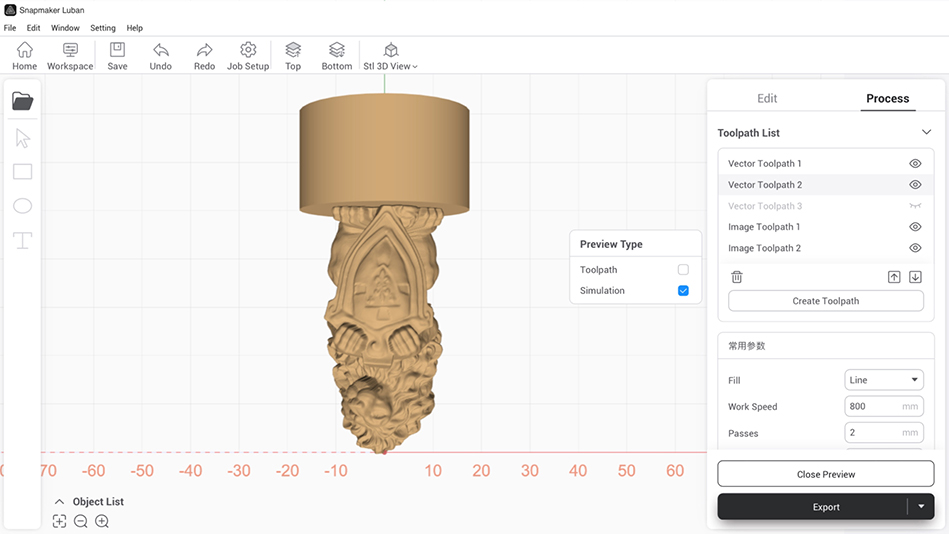
Task: Open the Stl 3D View dropdown
Action: 391,56
